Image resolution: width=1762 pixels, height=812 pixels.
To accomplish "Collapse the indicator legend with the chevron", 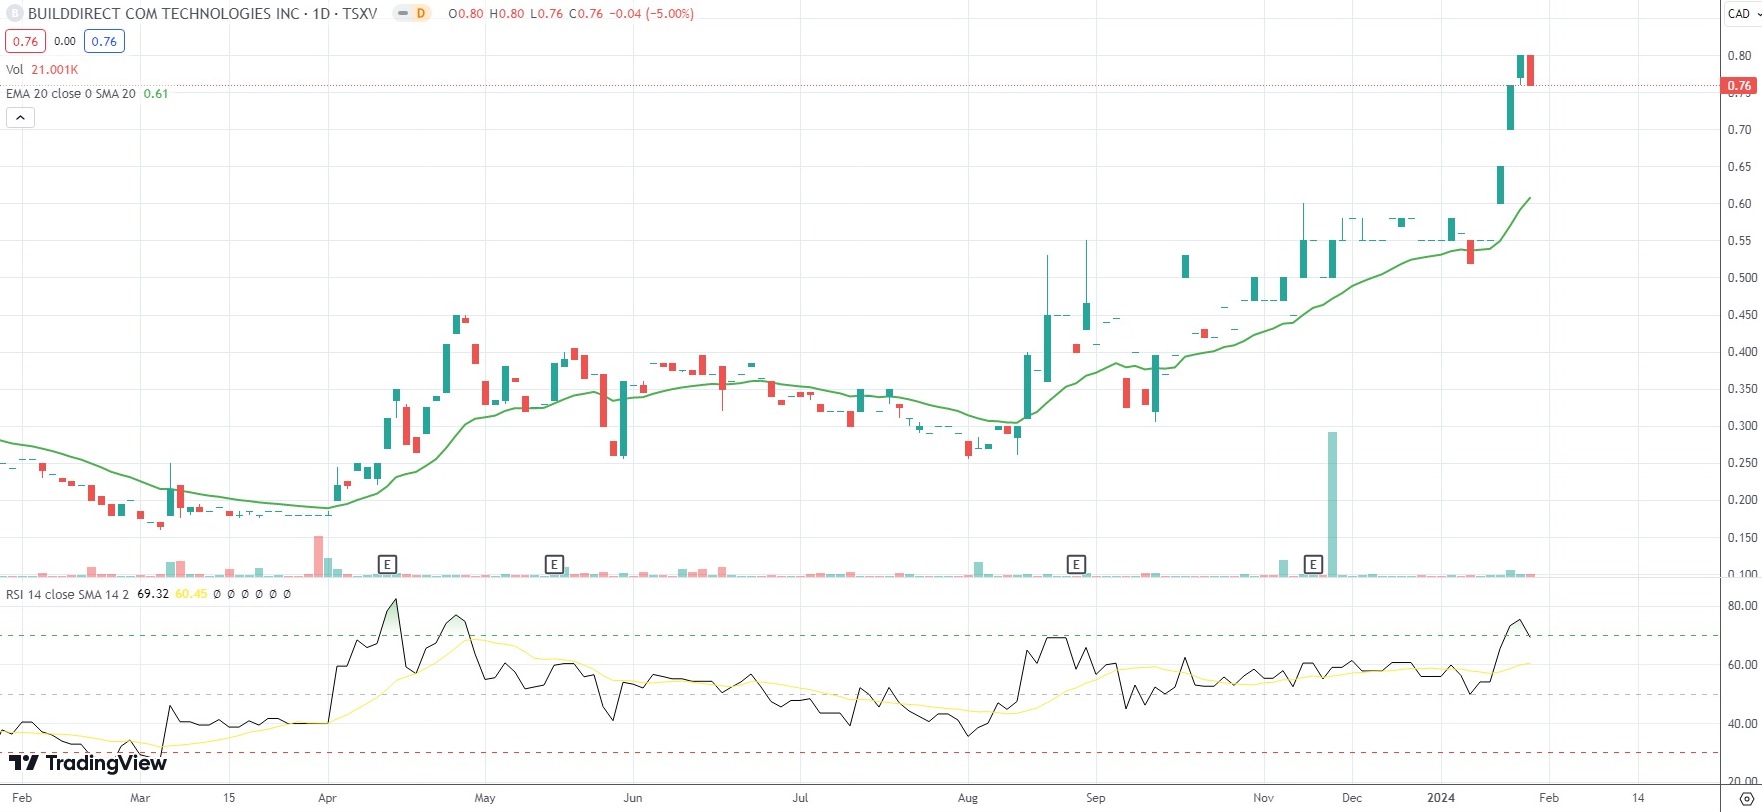I will [20, 118].
